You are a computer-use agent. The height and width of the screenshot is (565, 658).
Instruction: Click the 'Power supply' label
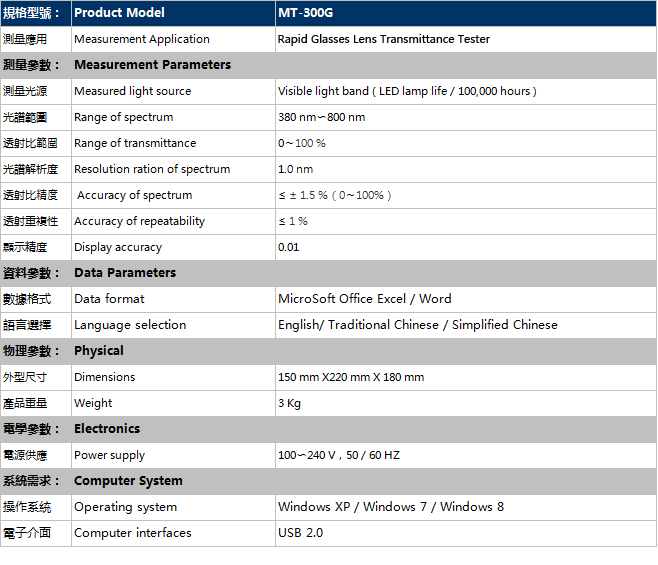[110, 455]
